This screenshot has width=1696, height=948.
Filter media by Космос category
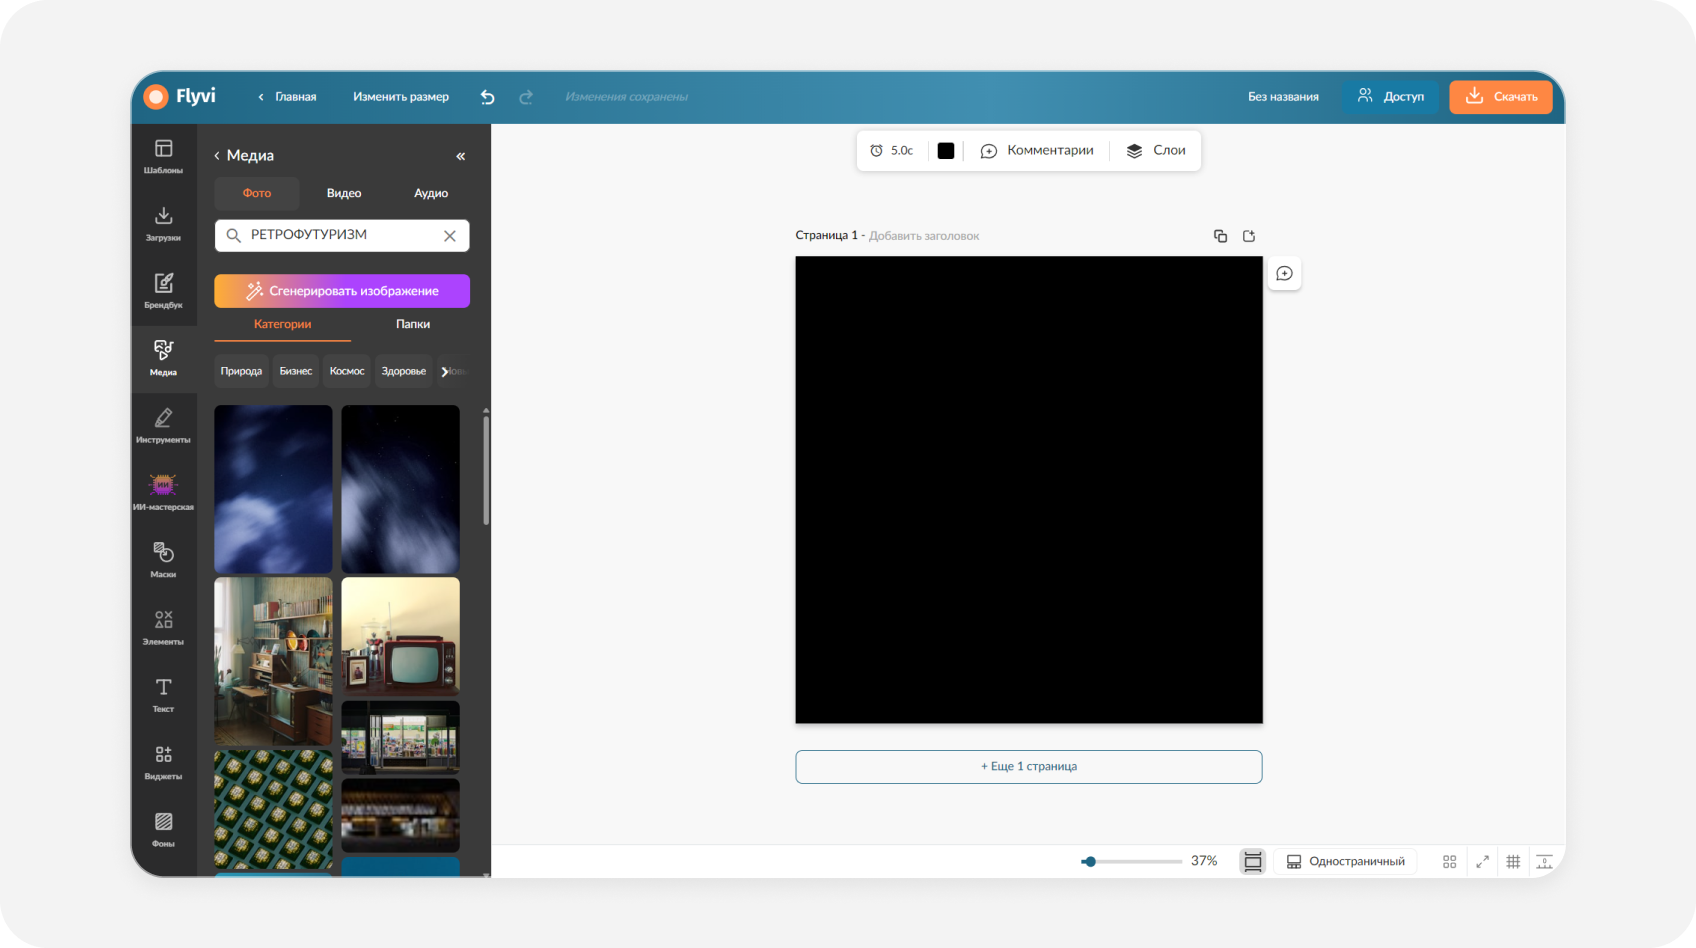[347, 371]
